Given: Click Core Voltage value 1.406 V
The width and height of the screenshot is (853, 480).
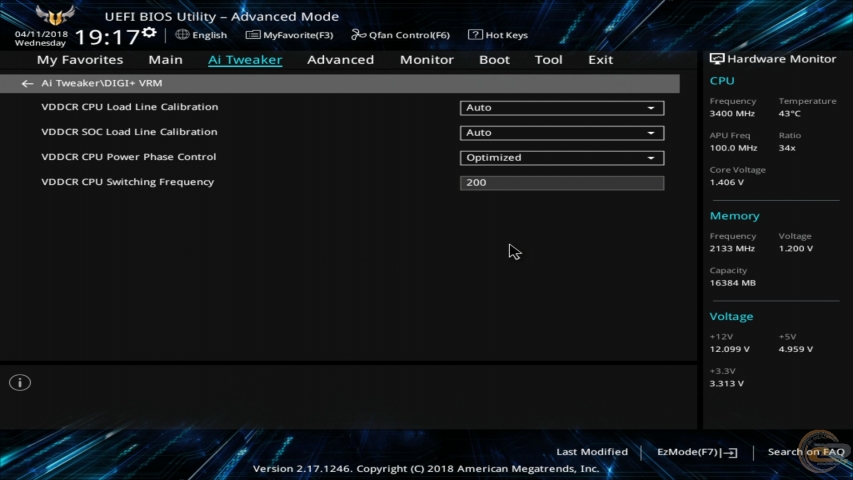Looking at the screenshot, I should (x=727, y=182).
